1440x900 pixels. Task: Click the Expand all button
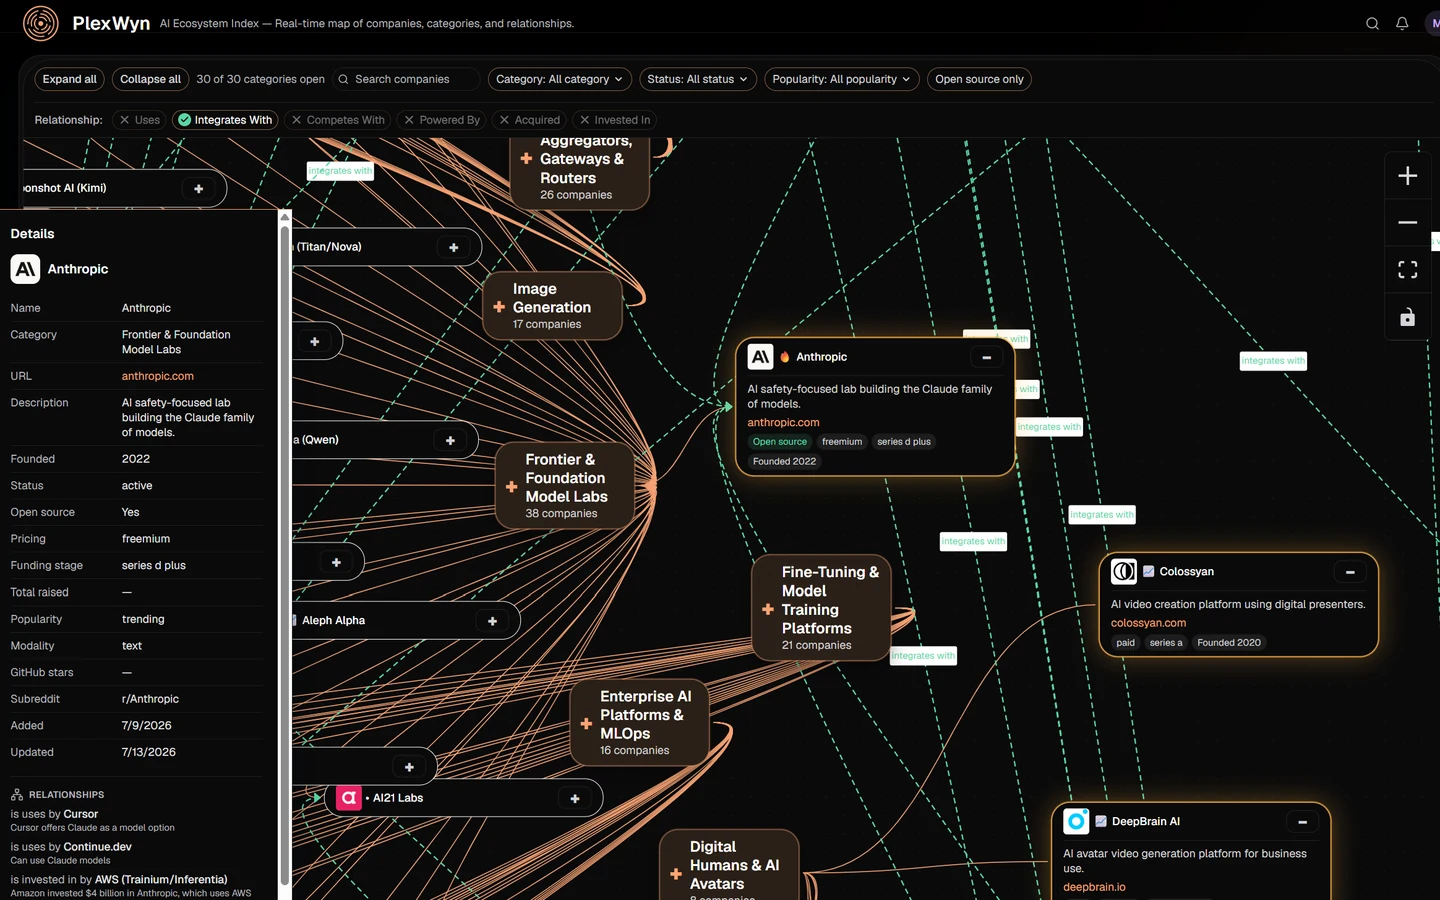pyautogui.click(x=70, y=79)
